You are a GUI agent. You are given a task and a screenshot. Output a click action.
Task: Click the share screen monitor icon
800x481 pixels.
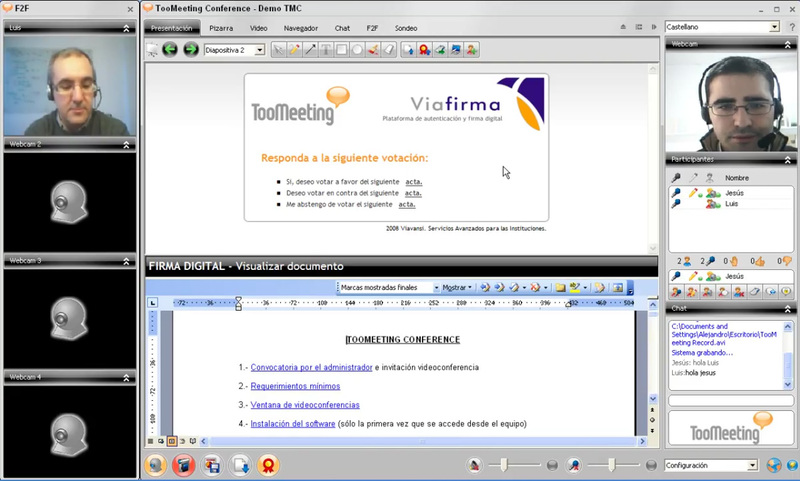[456, 49]
